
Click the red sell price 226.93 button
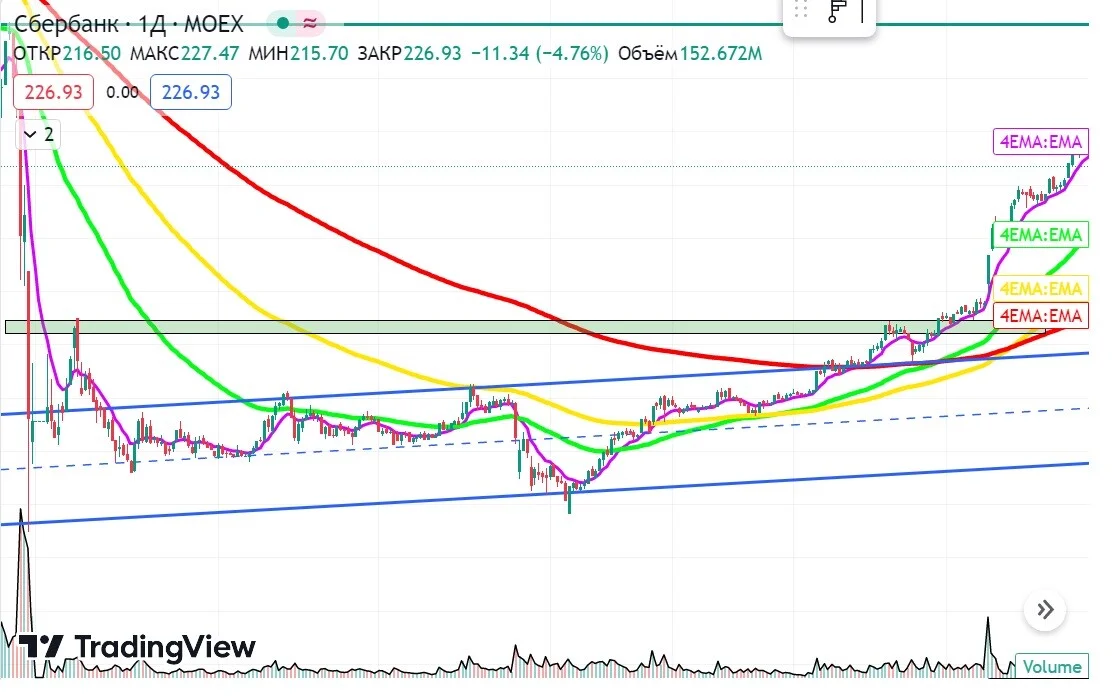[53, 92]
